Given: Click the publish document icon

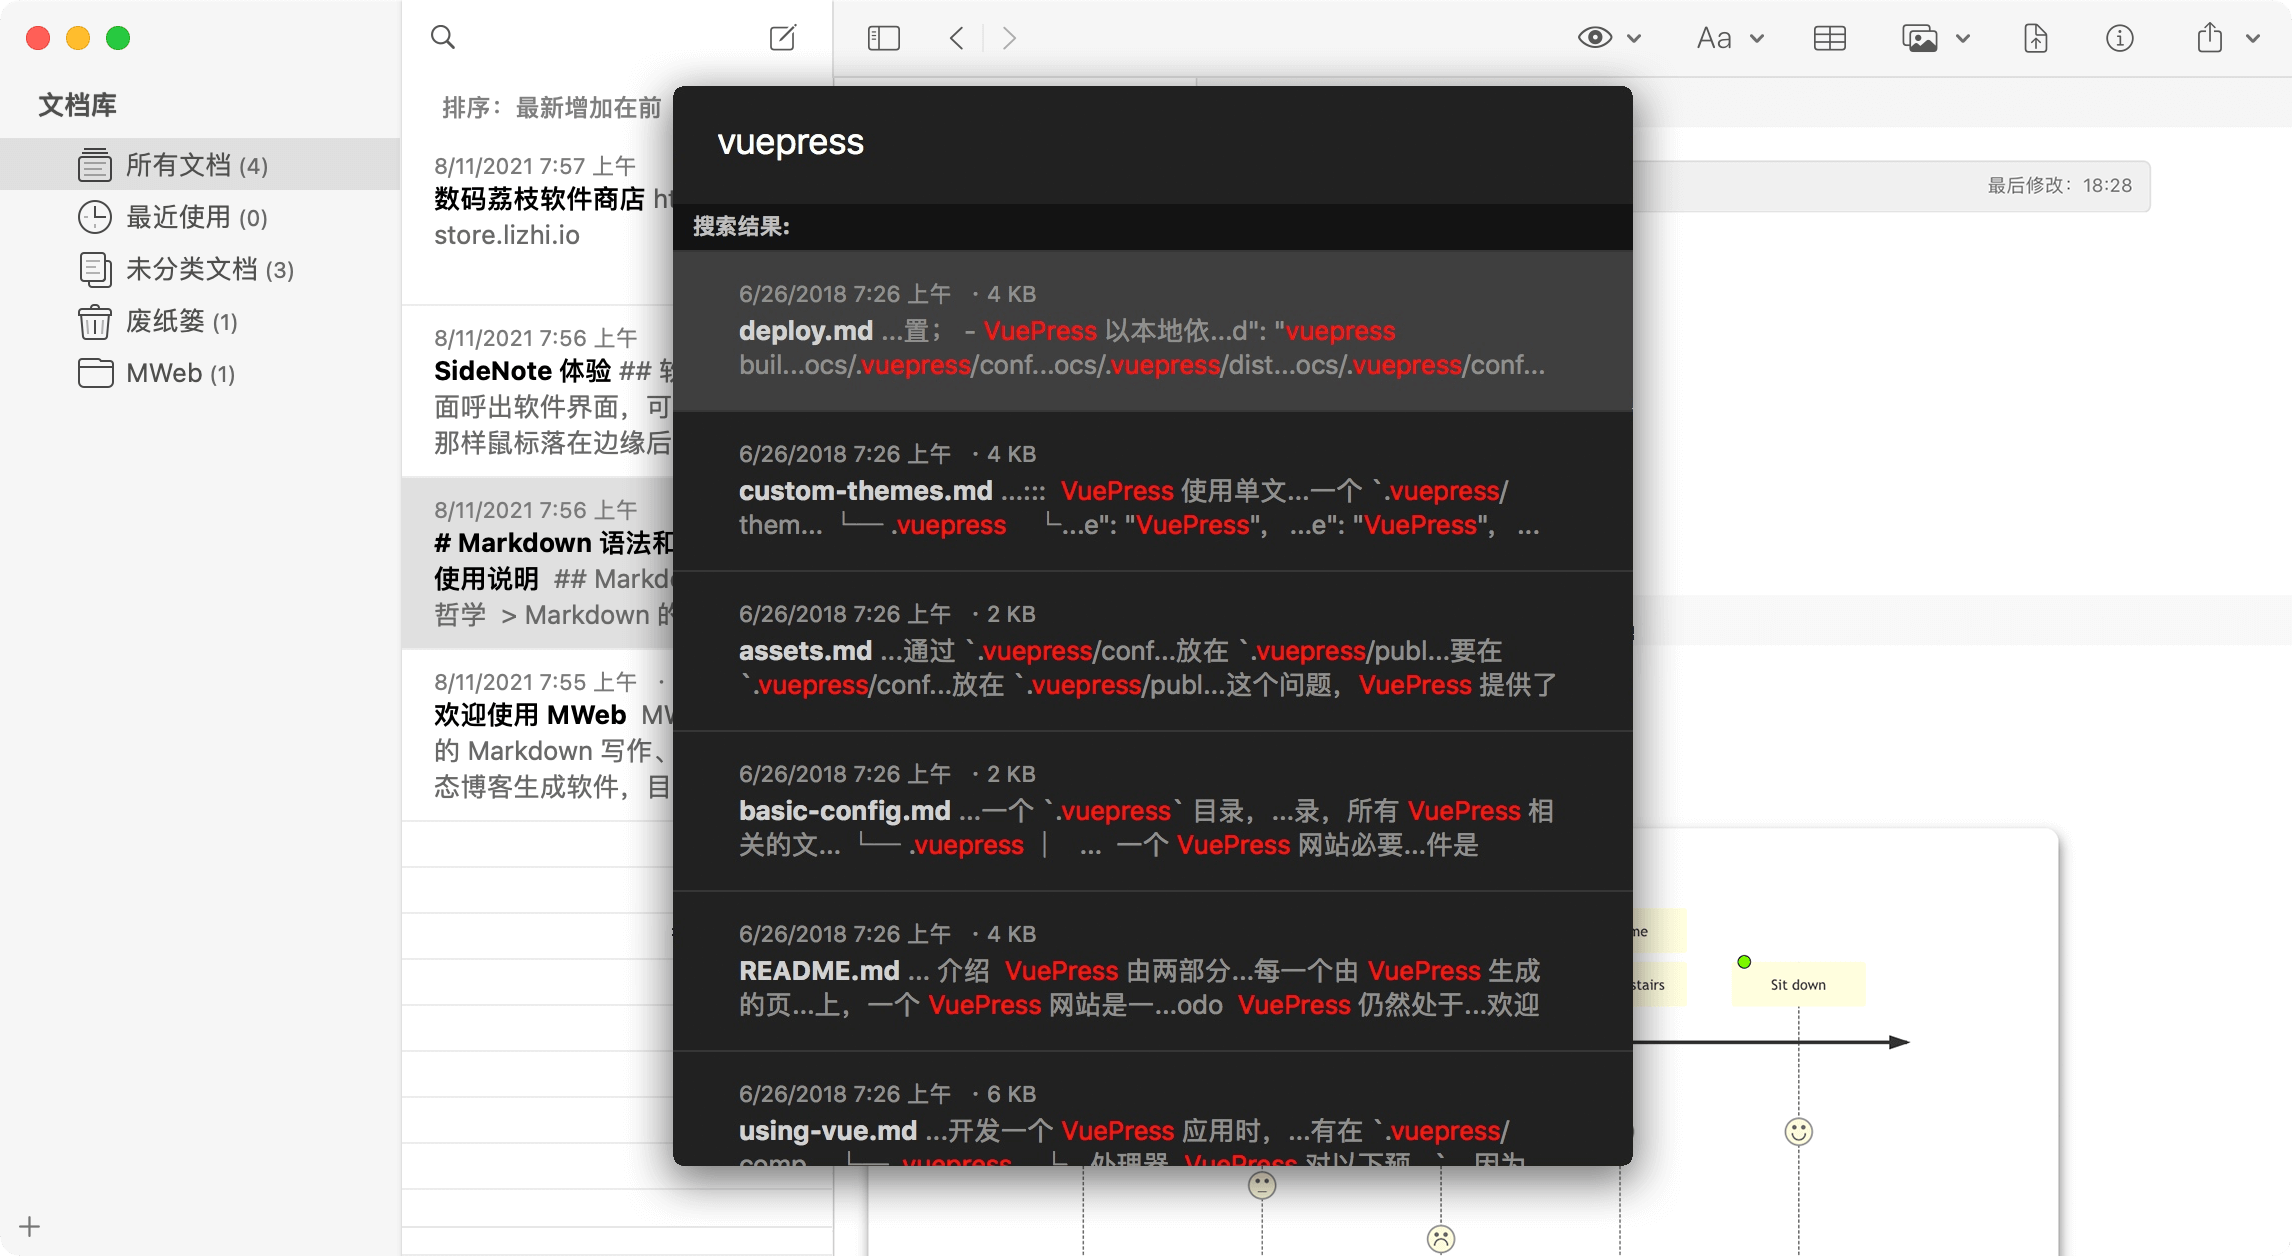Looking at the screenshot, I should pos(2035,37).
